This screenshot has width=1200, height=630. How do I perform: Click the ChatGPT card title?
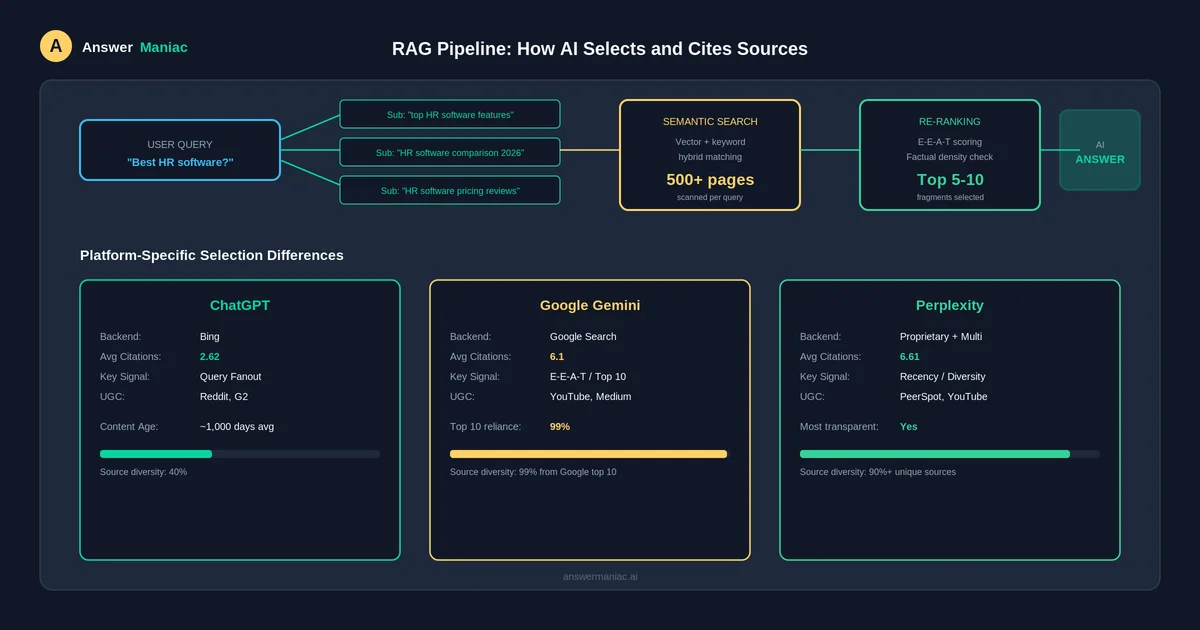240,305
